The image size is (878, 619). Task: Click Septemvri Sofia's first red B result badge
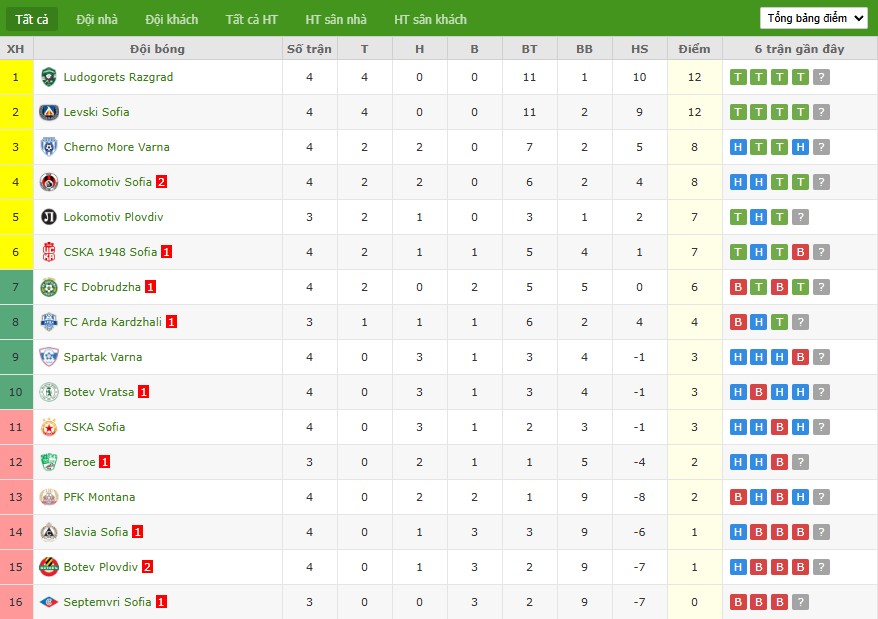pyautogui.click(x=738, y=602)
